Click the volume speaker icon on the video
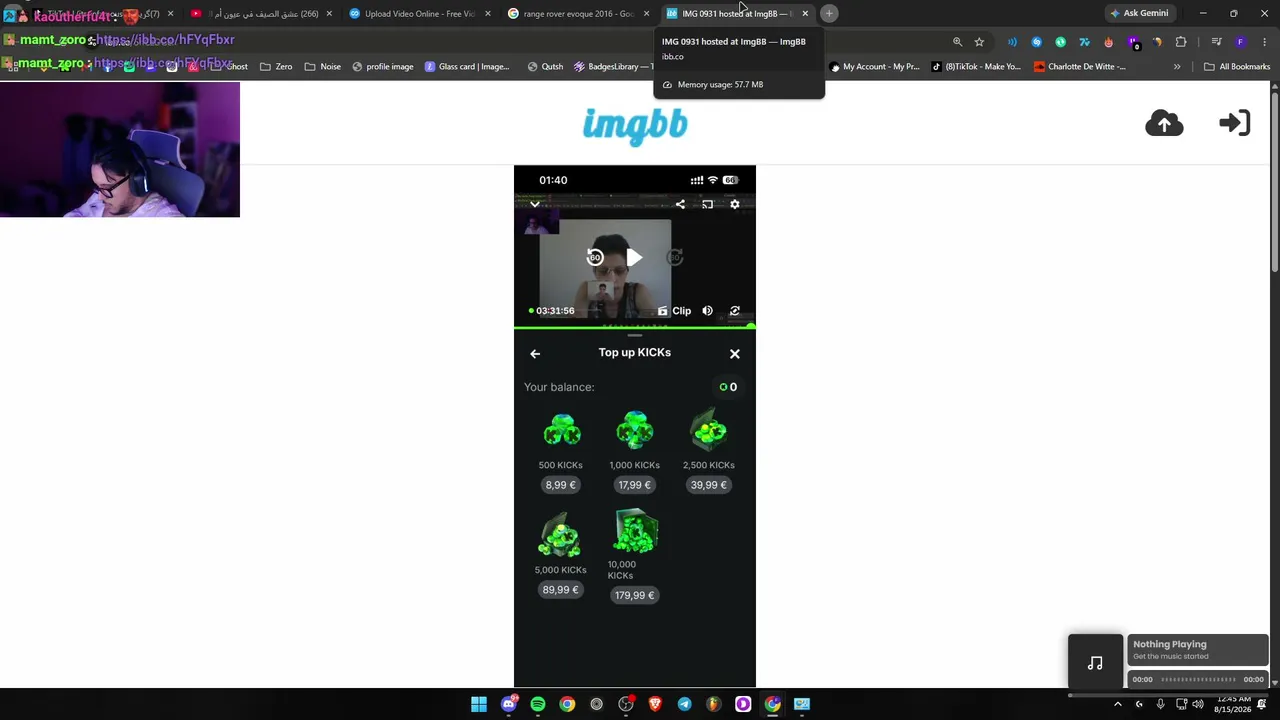This screenshot has height=720, width=1280. (707, 311)
